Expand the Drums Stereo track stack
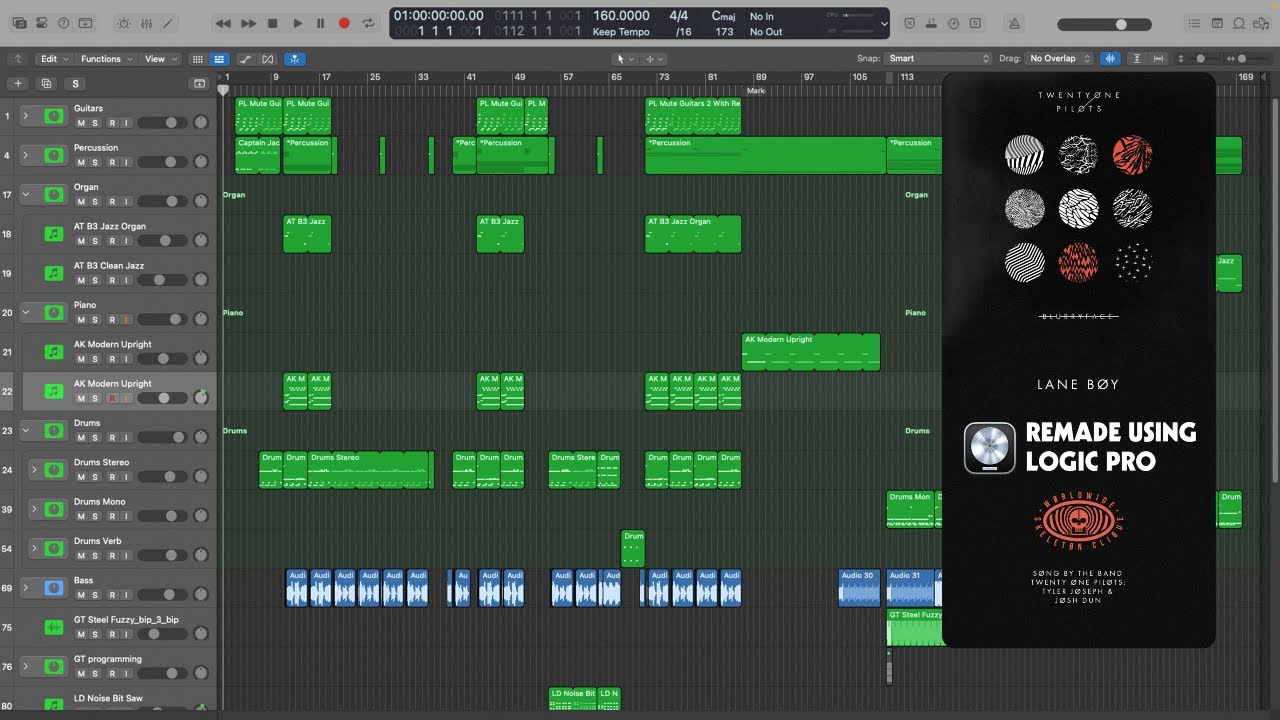The height and width of the screenshot is (720, 1280). [33, 469]
